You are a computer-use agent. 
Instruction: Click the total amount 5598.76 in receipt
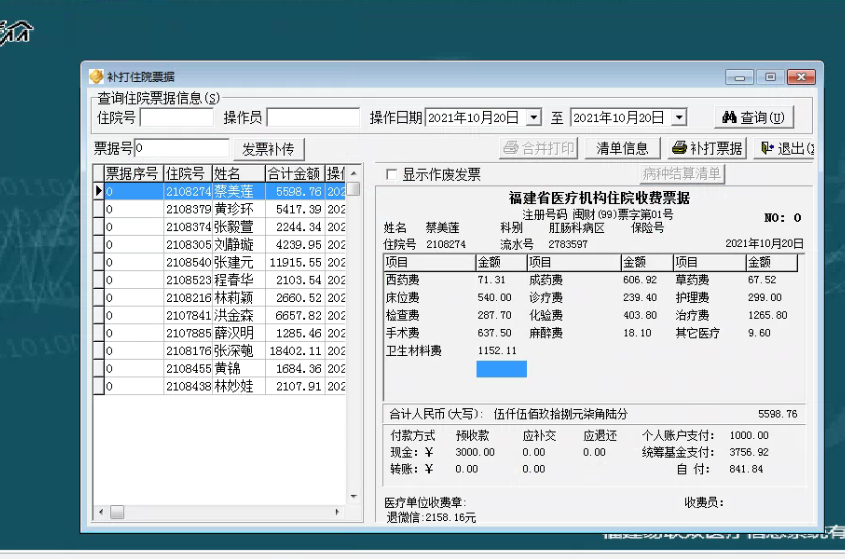point(777,414)
